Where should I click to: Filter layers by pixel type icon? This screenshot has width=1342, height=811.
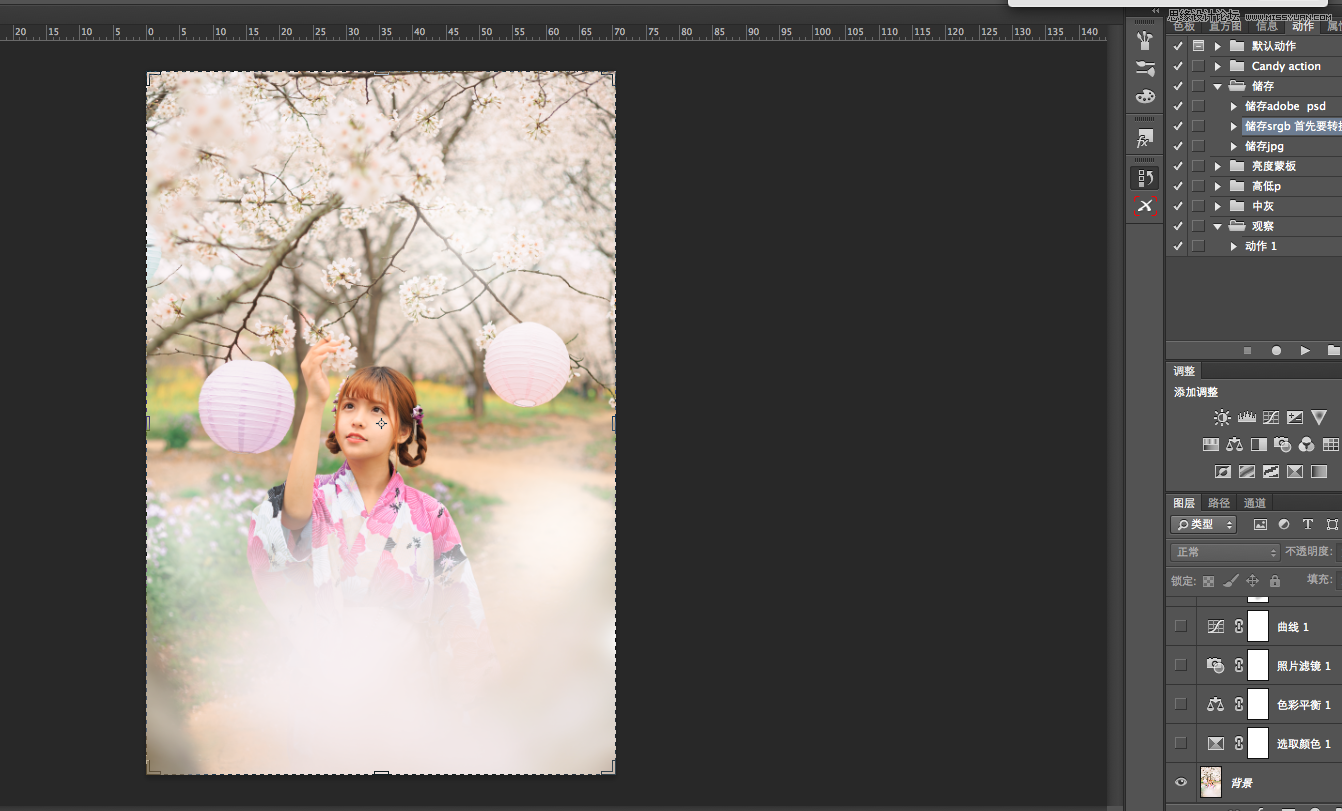1260,525
